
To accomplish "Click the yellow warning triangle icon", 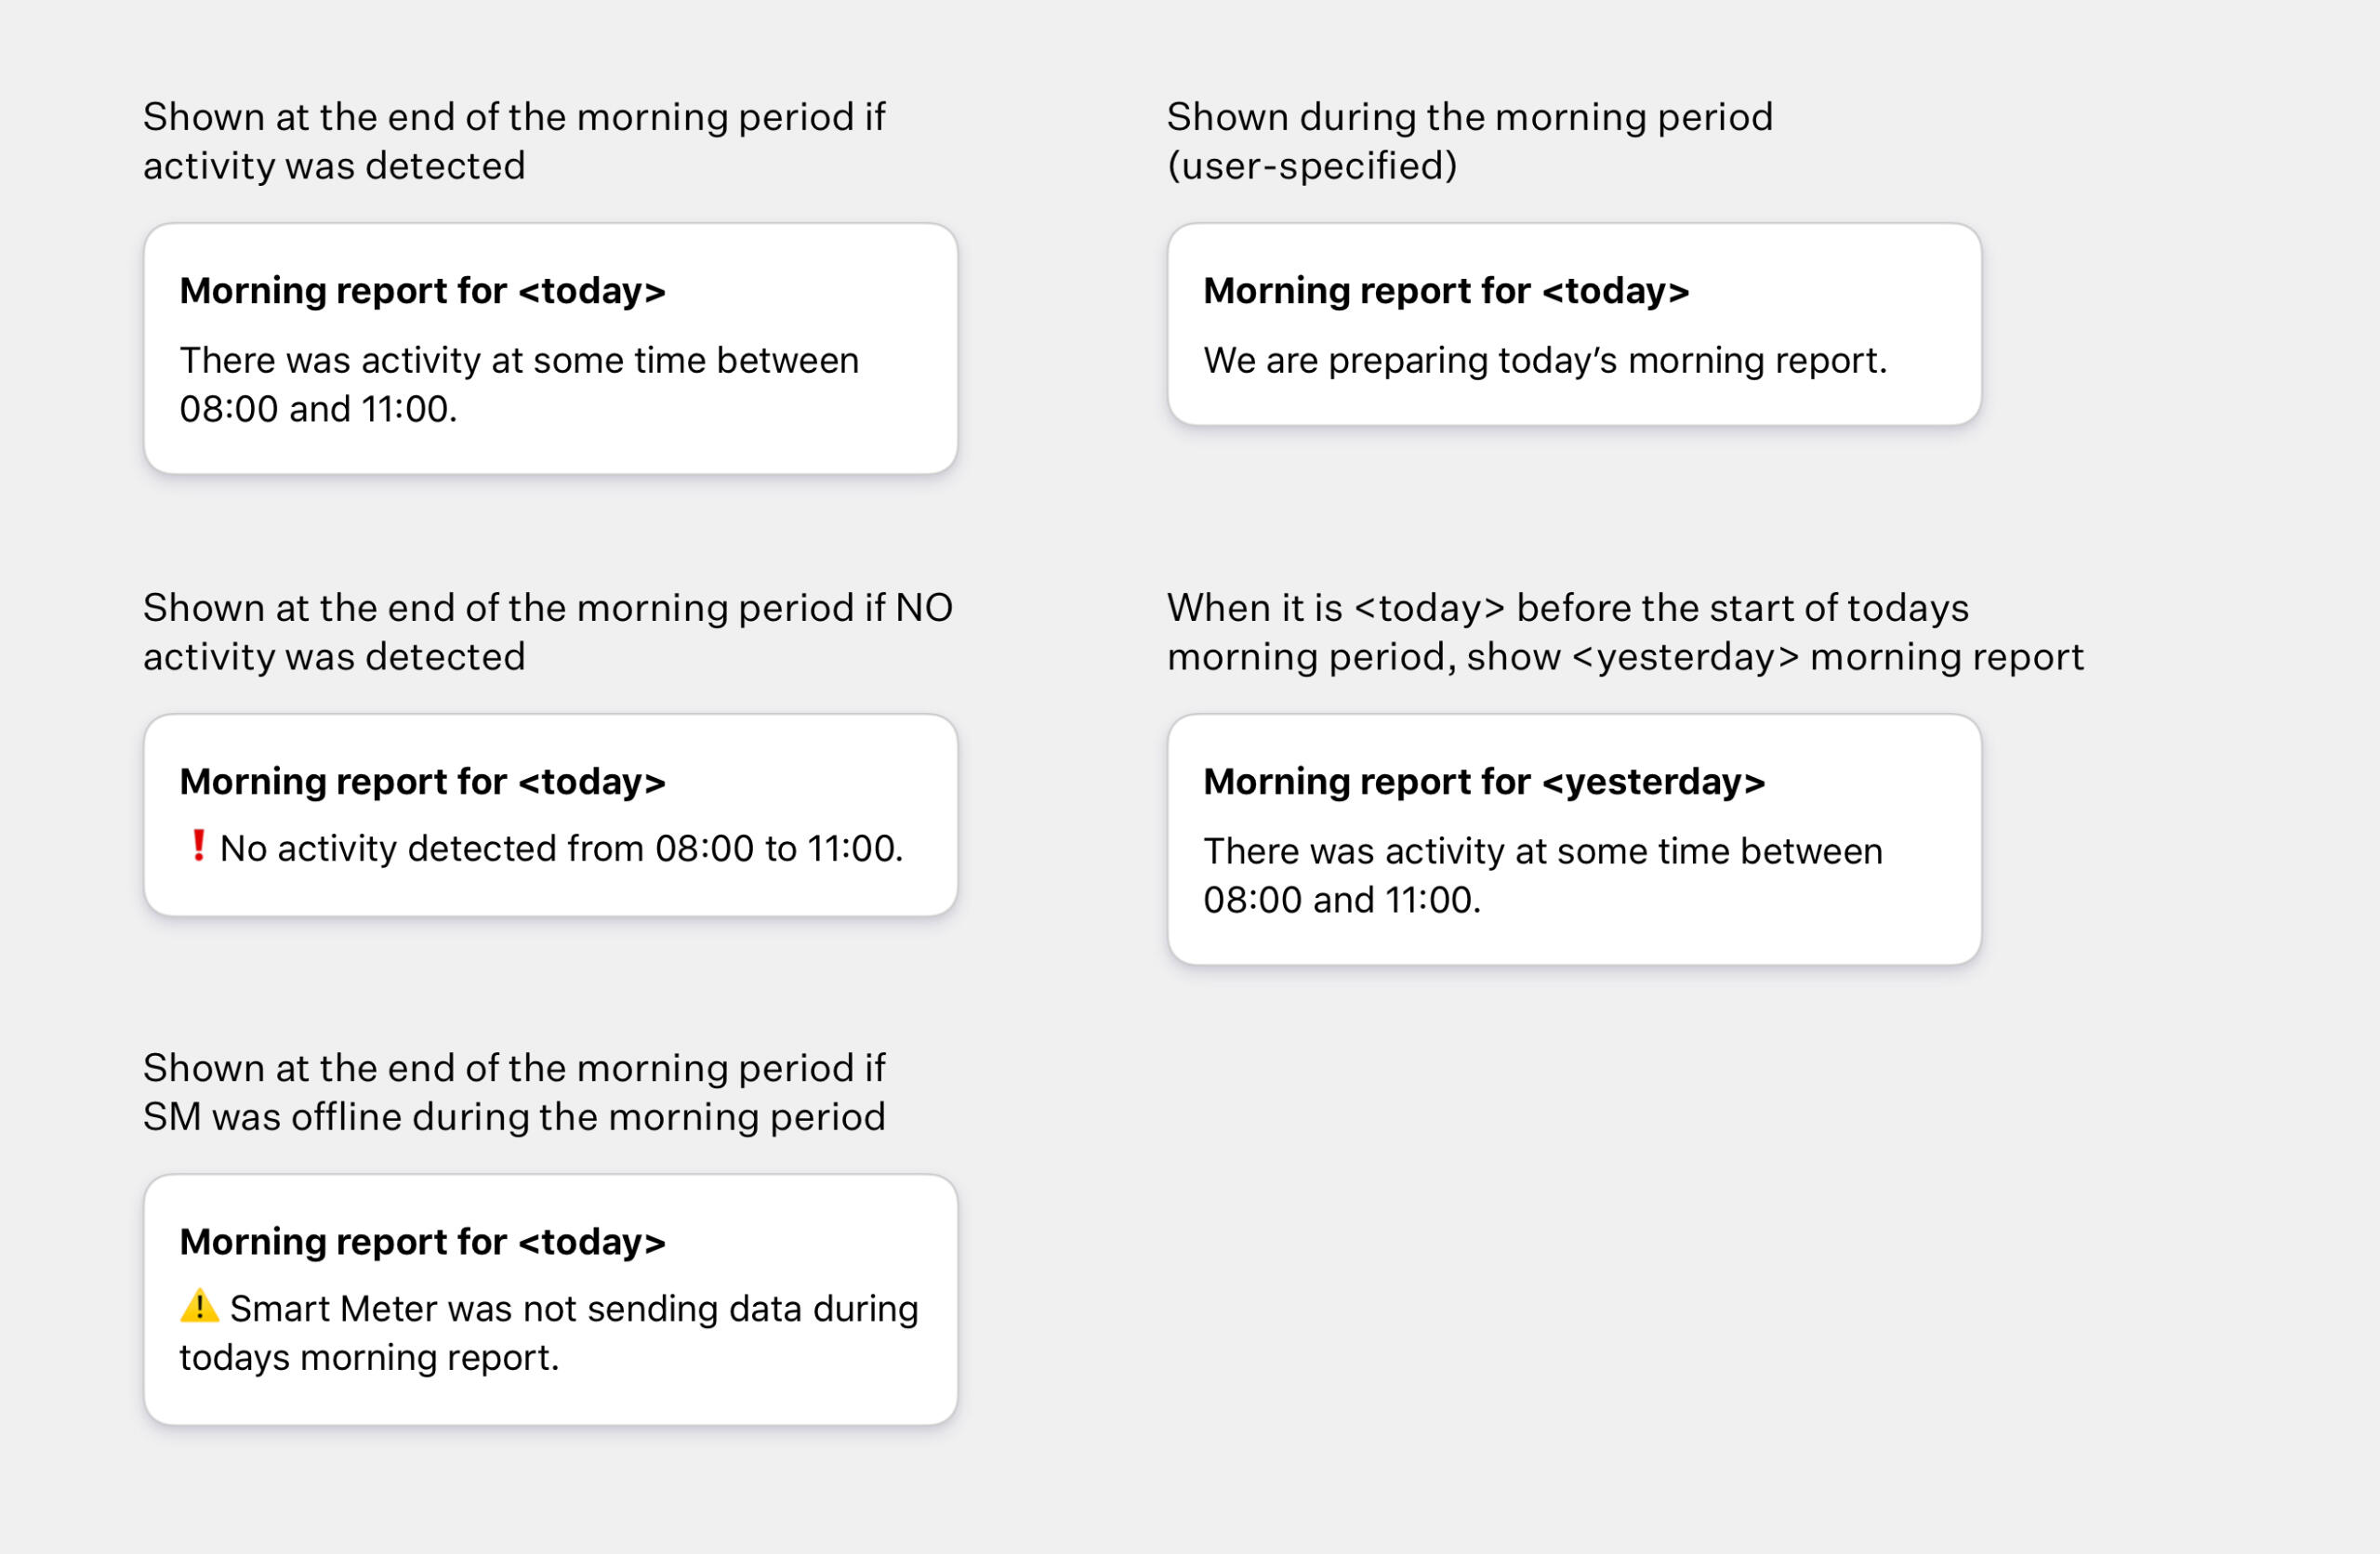I will pos(199,1306).
